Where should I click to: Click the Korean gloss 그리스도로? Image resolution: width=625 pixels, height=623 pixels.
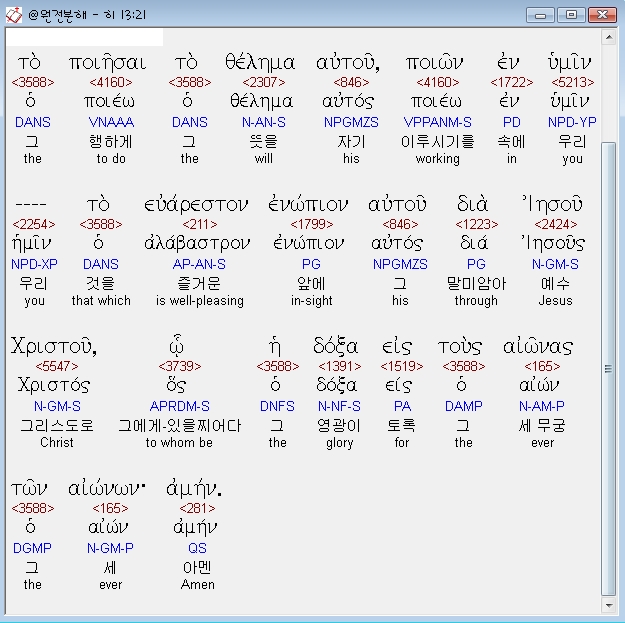click(x=57, y=425)
